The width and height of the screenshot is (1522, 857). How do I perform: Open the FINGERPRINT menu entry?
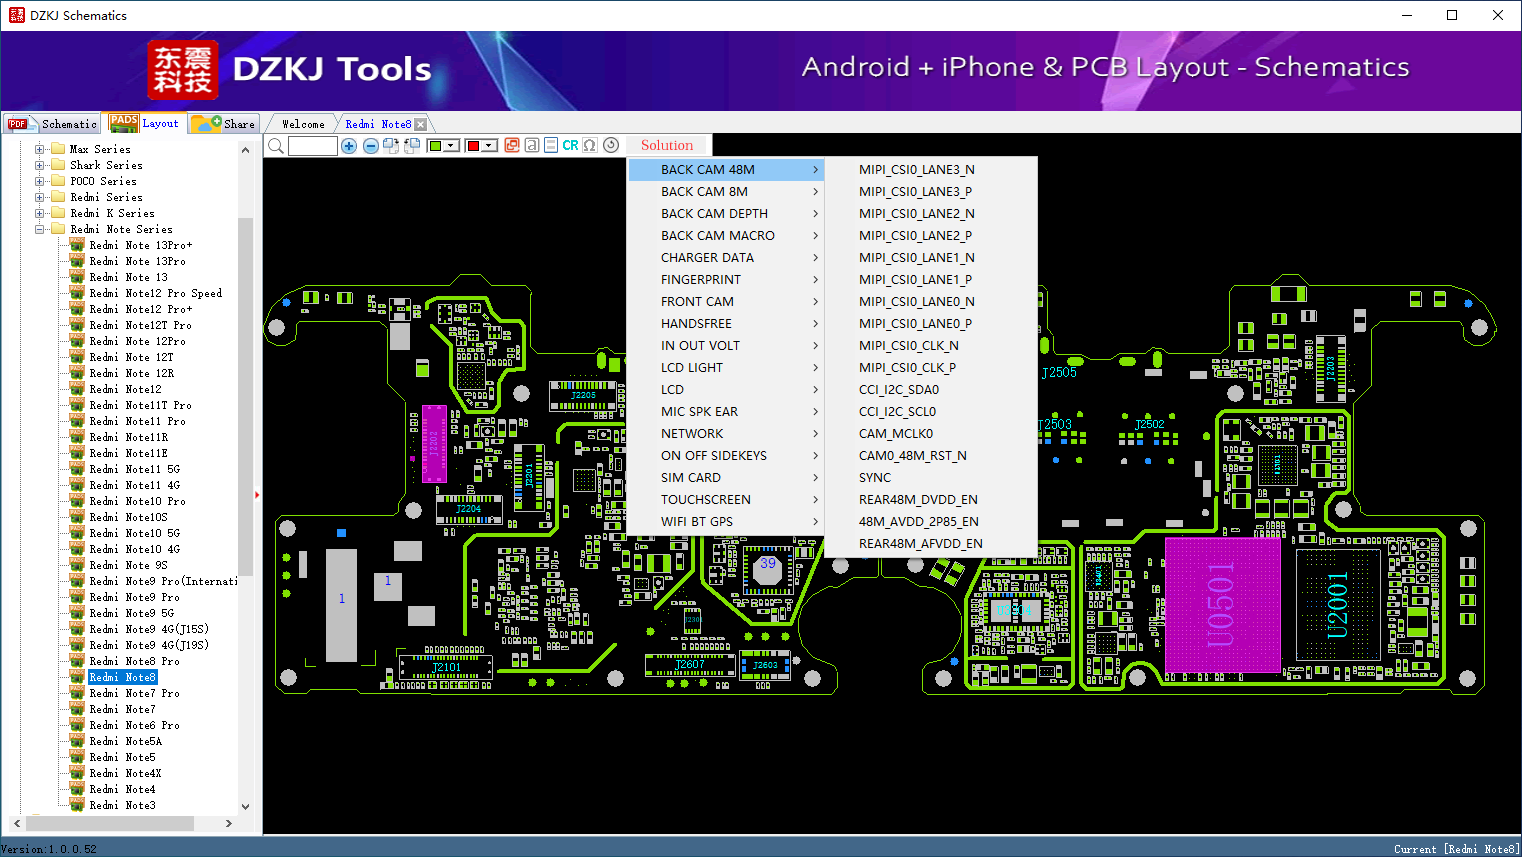[725, 280]
